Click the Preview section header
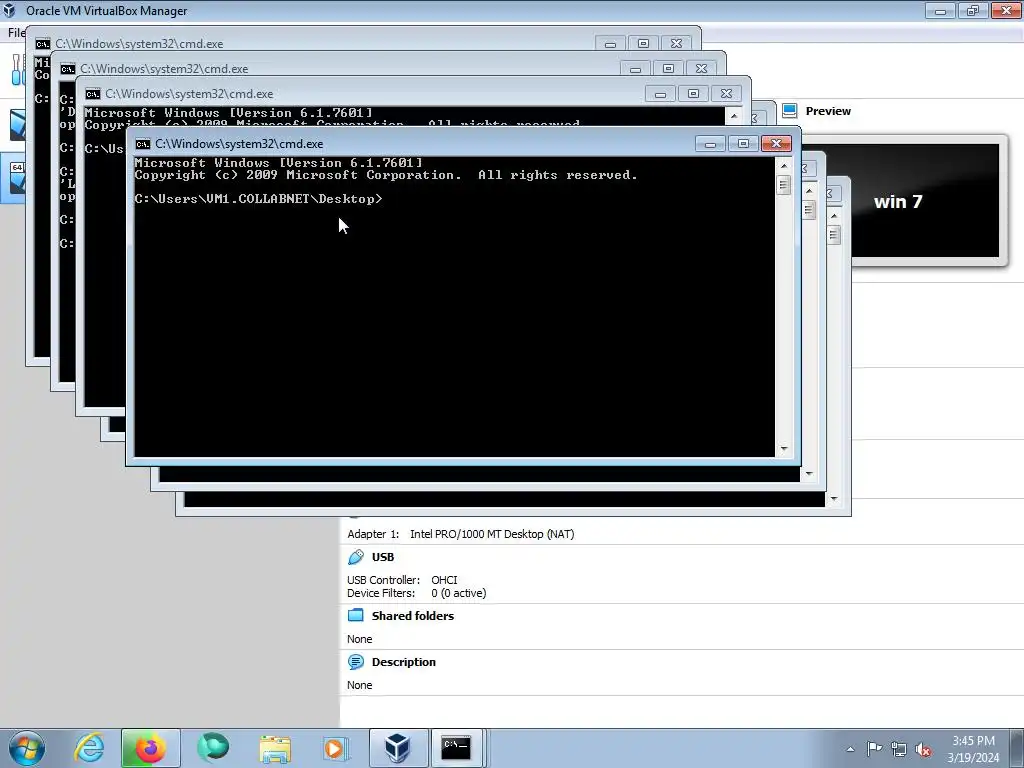Screen dimensions: 1024x768 828,111
